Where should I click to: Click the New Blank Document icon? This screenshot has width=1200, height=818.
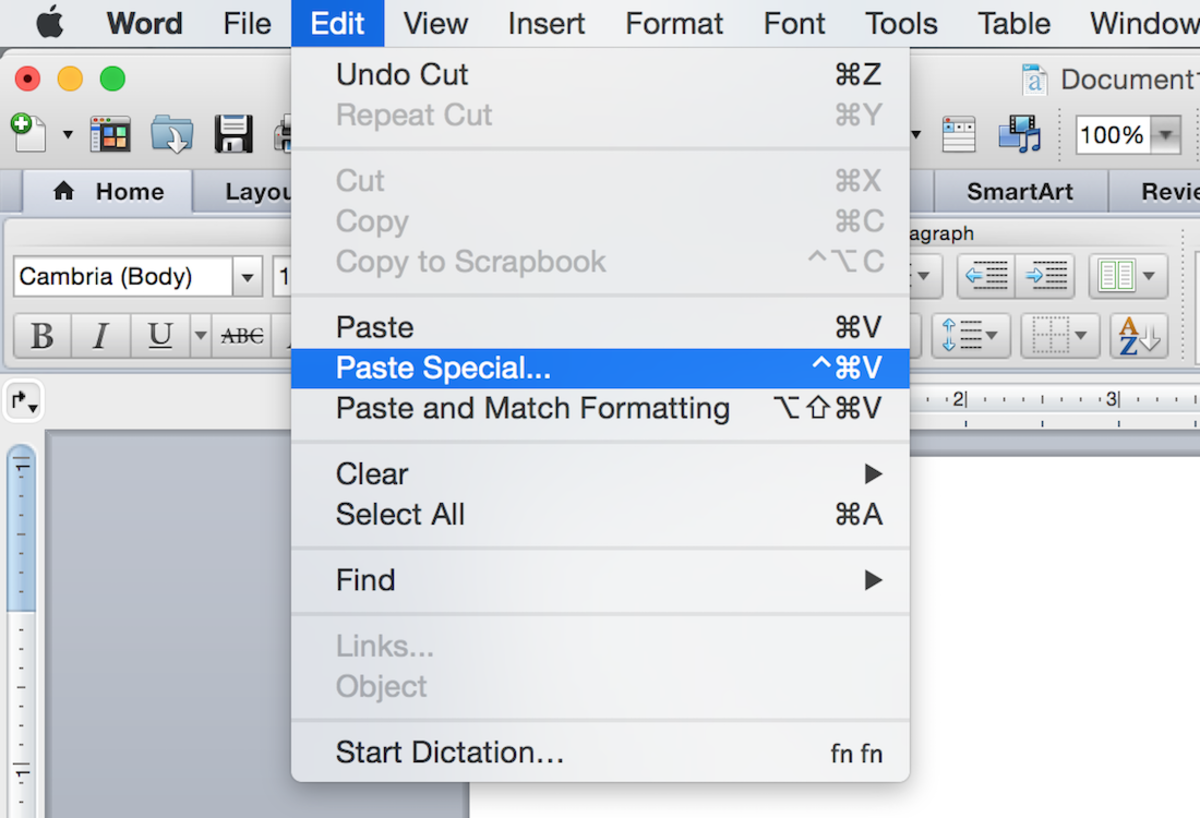click(x=27, y=132)
